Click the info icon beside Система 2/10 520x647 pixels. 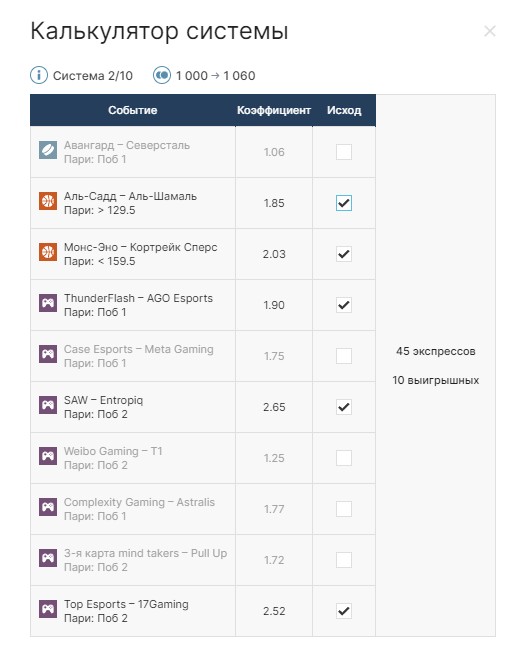pos(39,76)
